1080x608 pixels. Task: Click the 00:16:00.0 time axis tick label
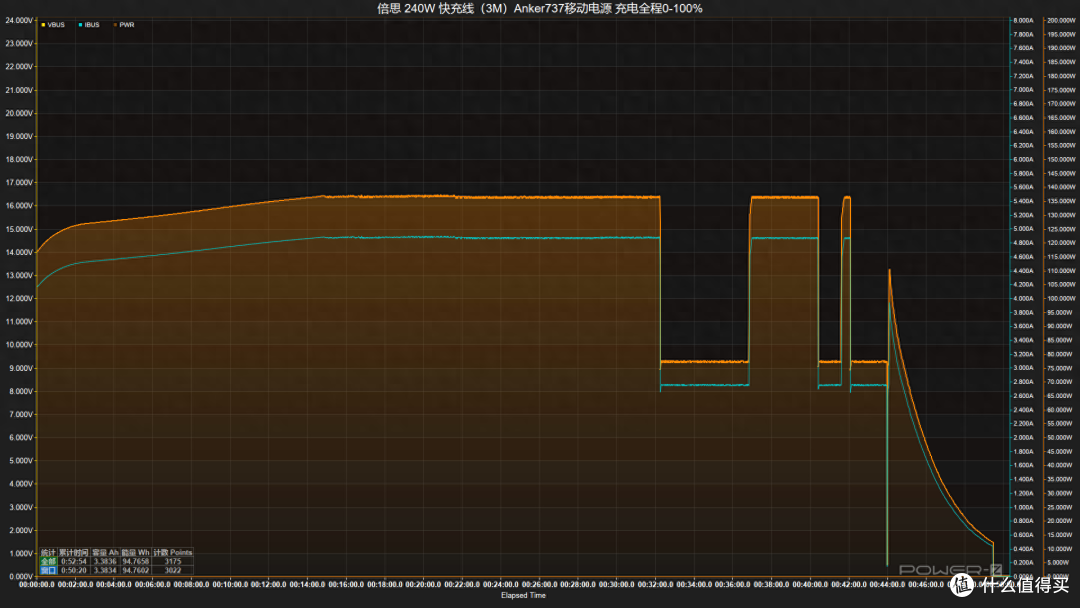(x=346, y=585)
